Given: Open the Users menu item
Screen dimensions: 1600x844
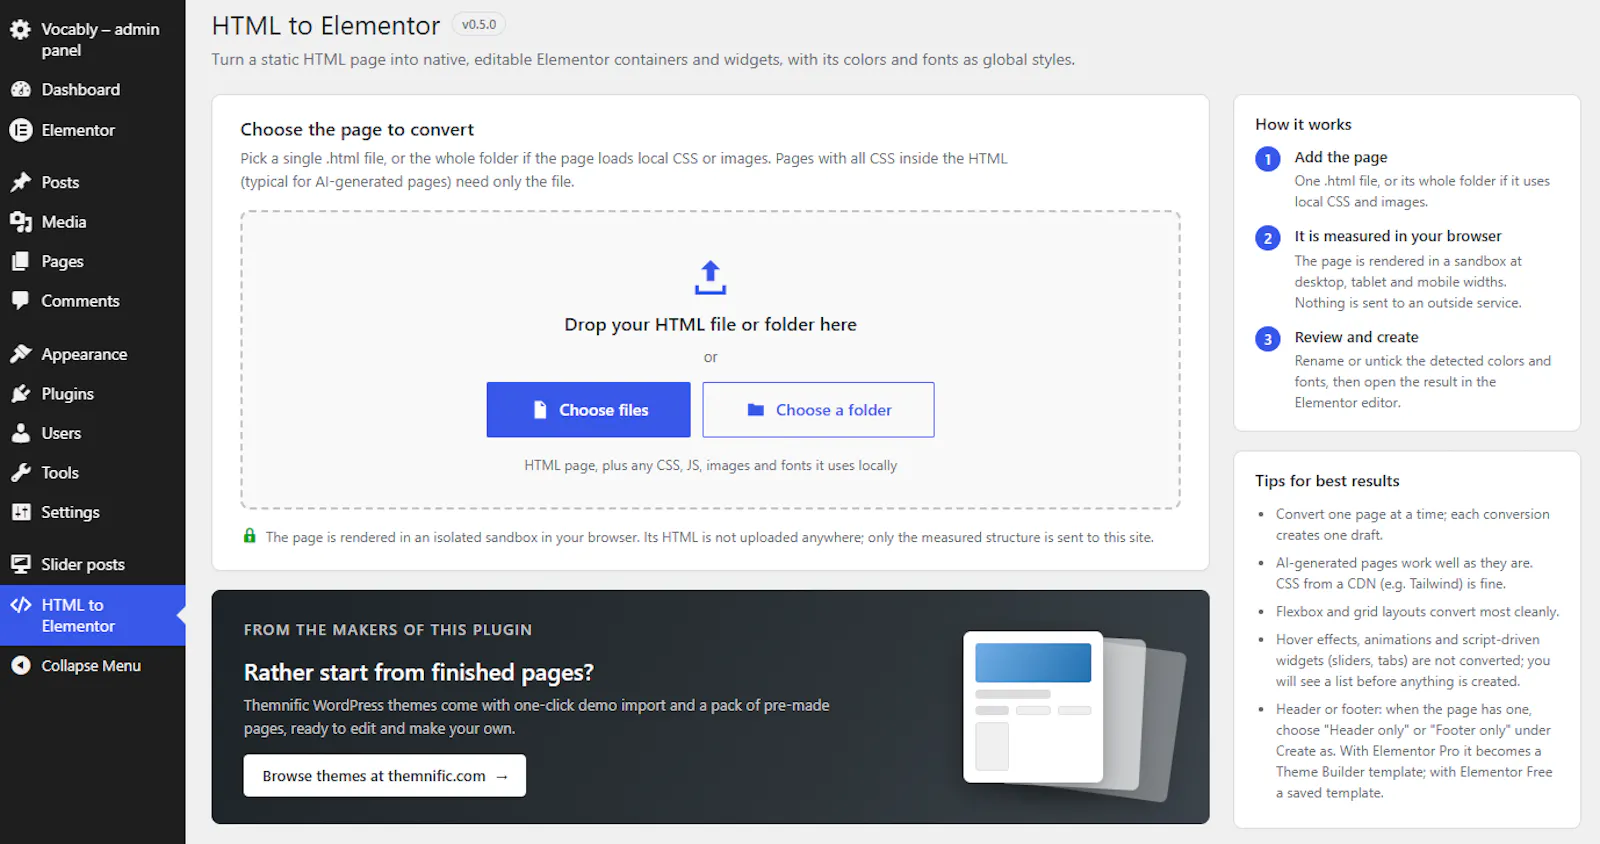Looking at the screenshot, I should [x=93, y=433].
